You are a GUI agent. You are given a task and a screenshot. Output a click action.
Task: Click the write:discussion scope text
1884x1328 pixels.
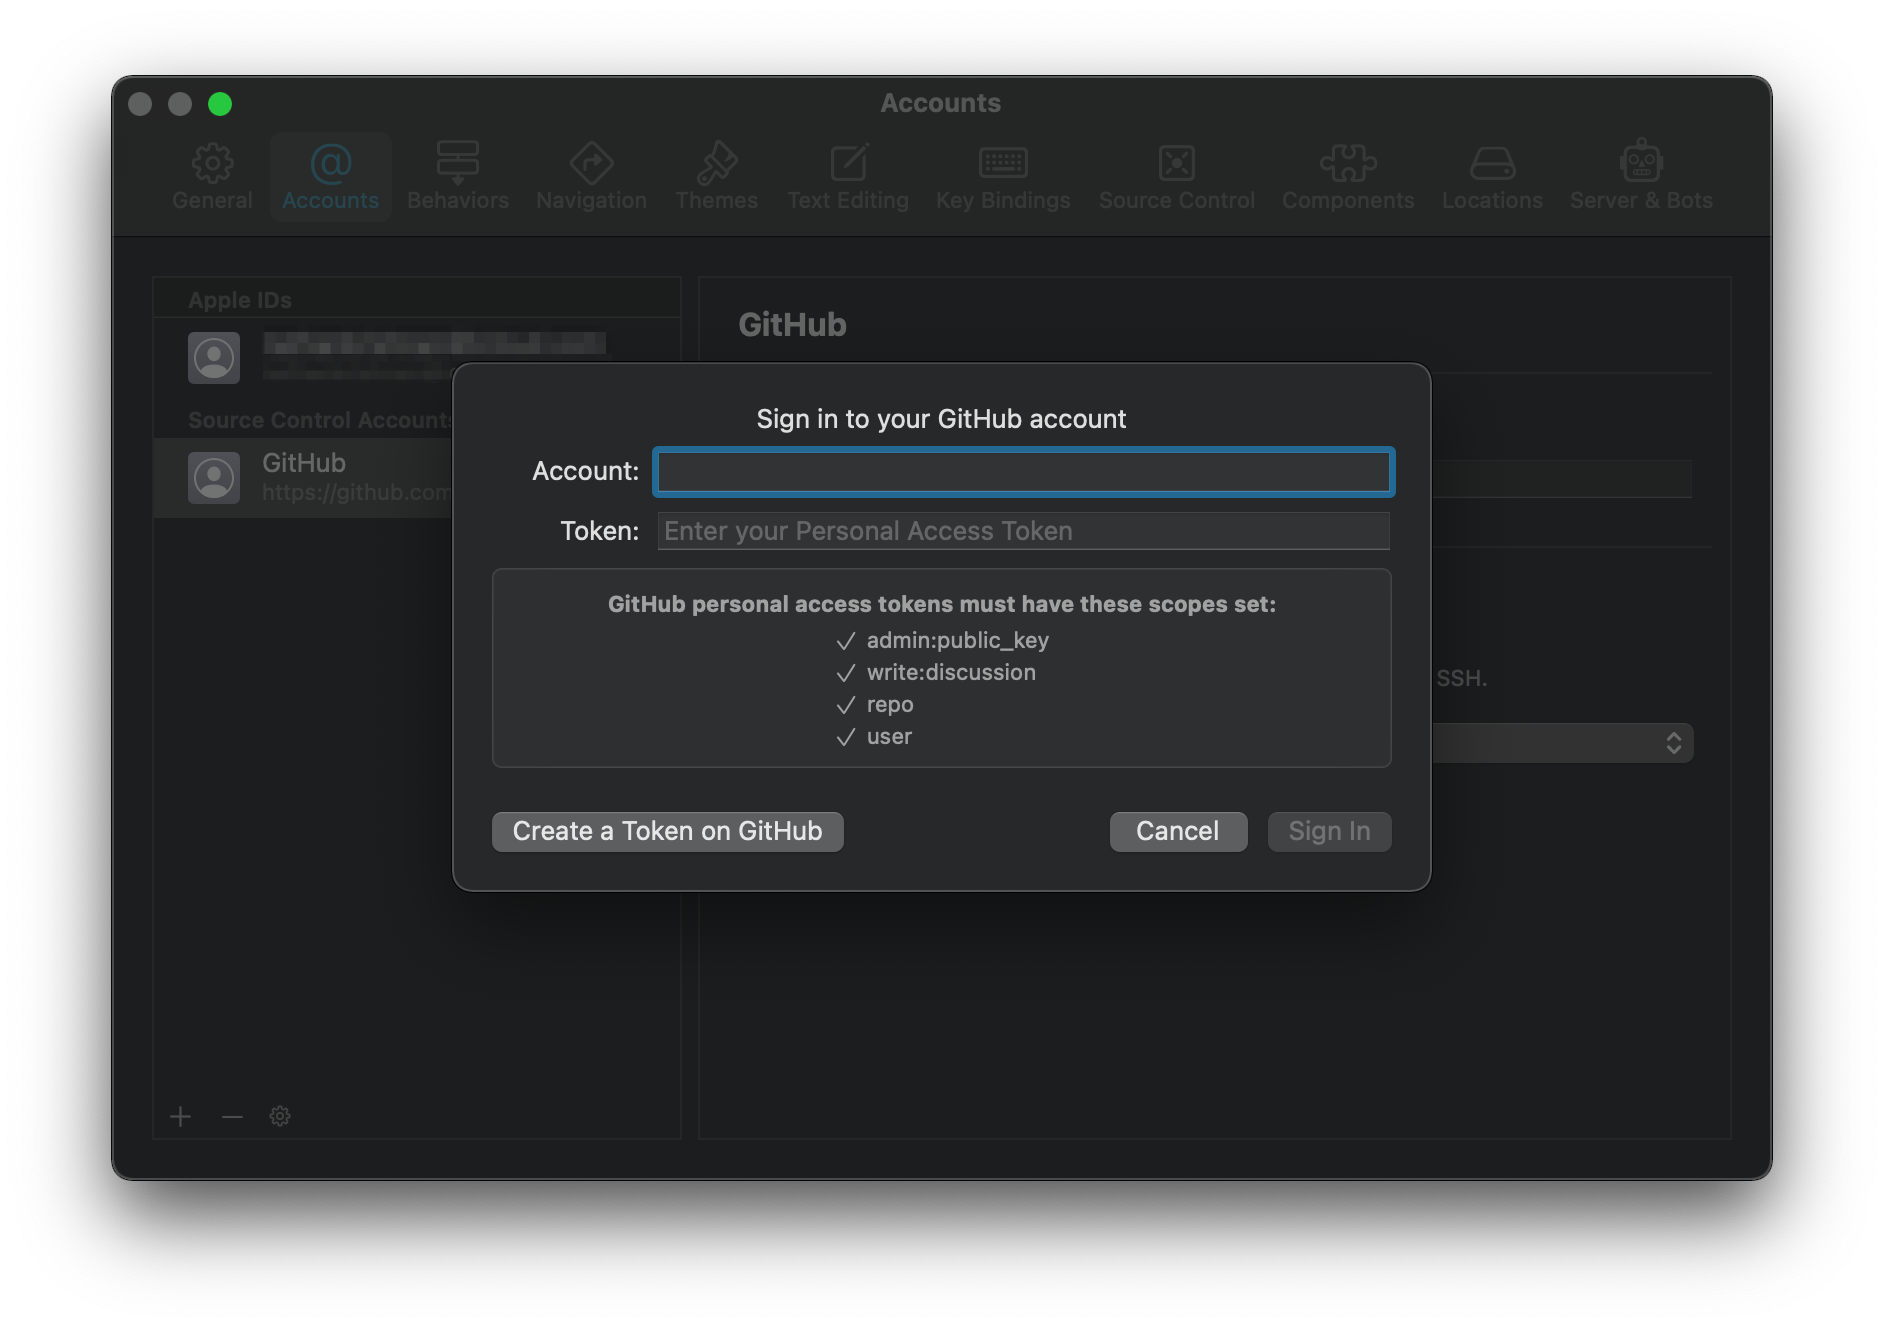pos(951,672)
